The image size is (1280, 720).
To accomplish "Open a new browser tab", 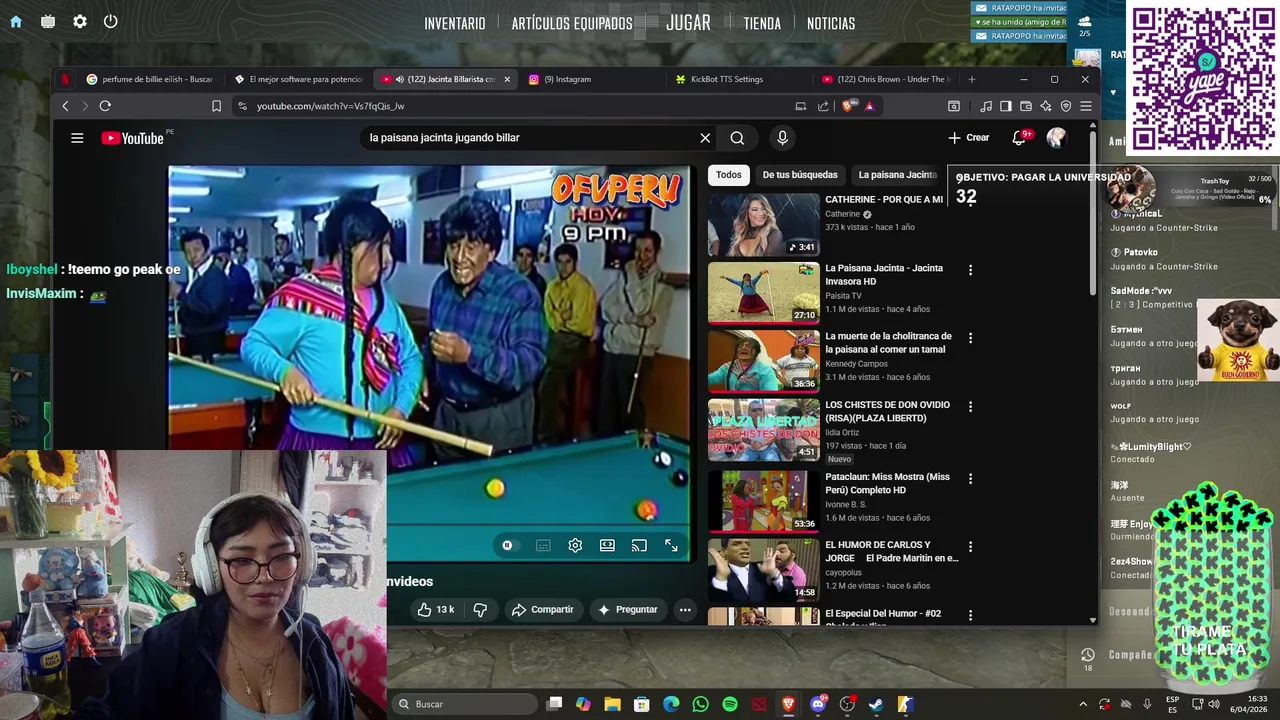I will [x=971, y=79].
